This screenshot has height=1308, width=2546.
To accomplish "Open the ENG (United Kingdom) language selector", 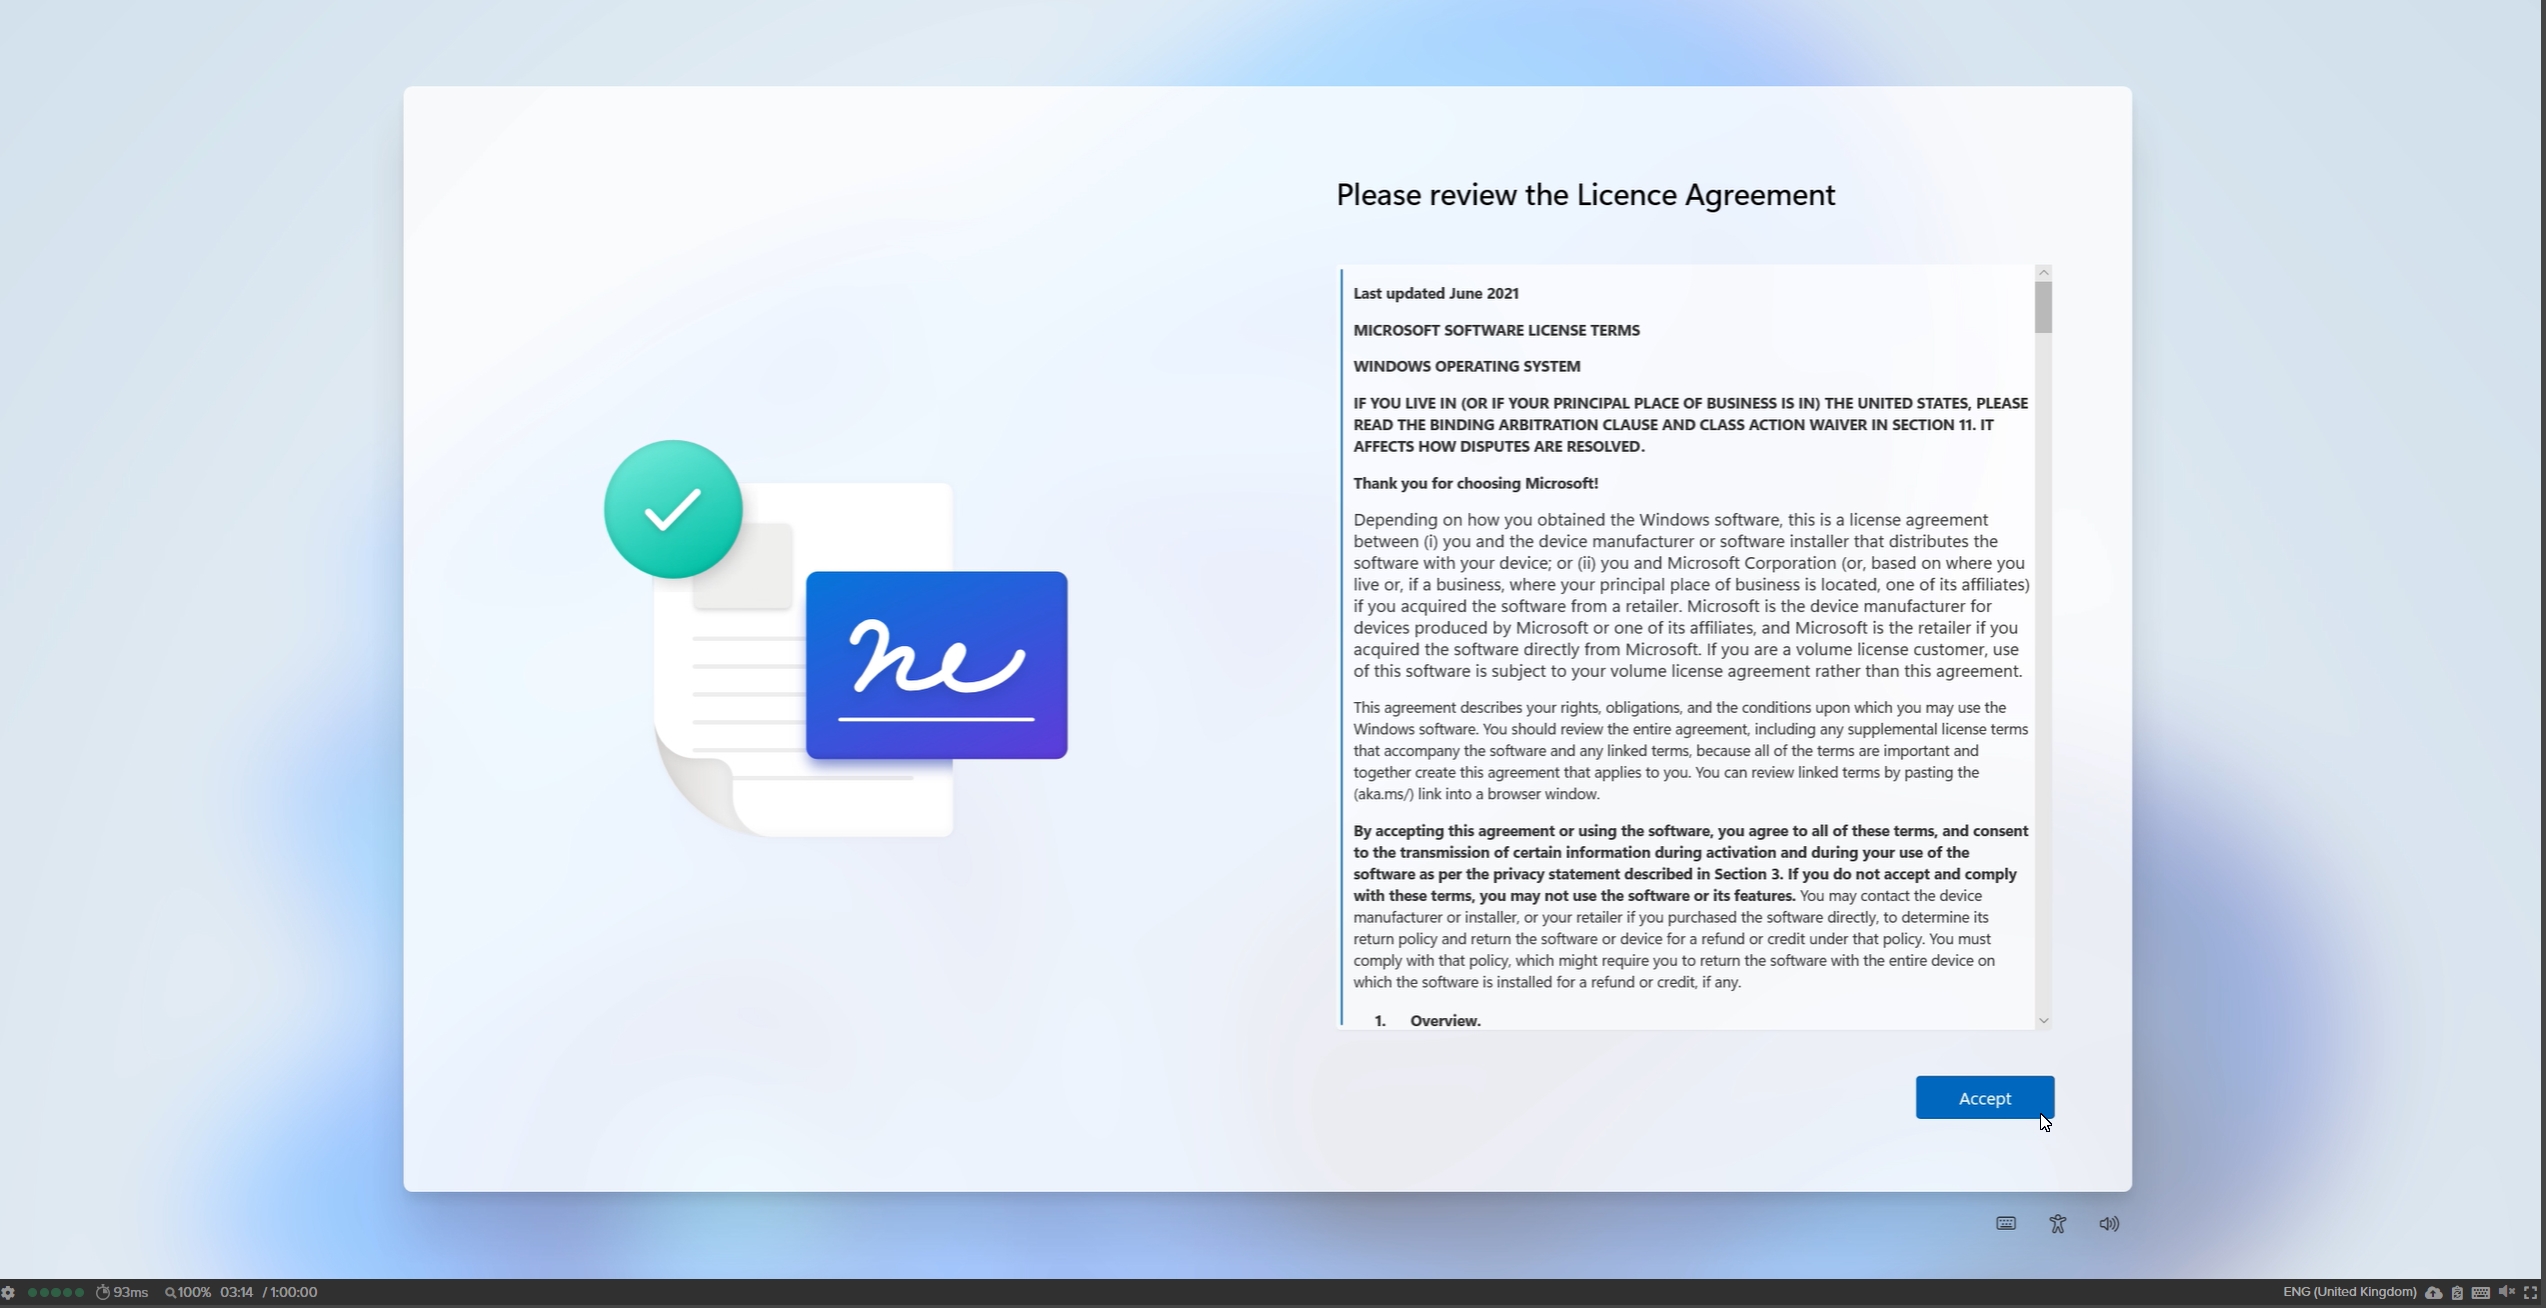I will 2349,1292.
